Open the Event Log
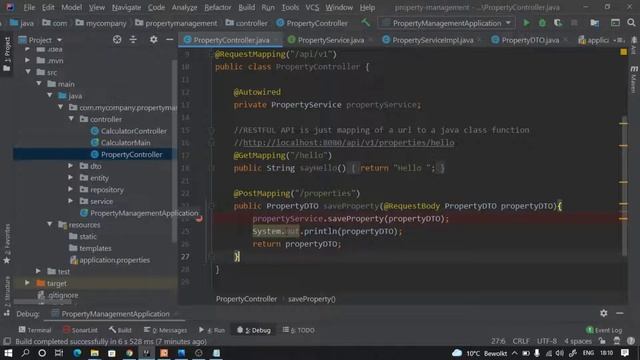Image resolution: width=640 pixels, height=360 pixels. tap(604, 330)
